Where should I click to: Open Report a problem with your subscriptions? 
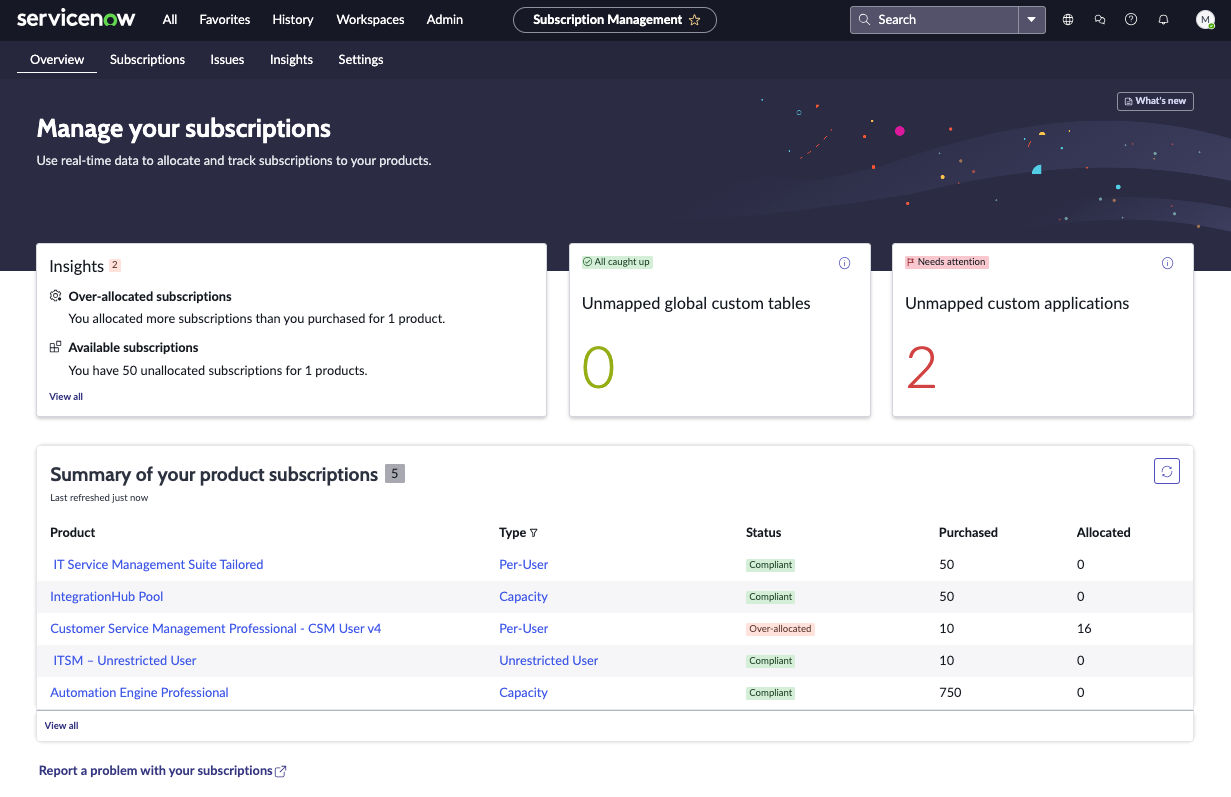[x=156, y=771]
